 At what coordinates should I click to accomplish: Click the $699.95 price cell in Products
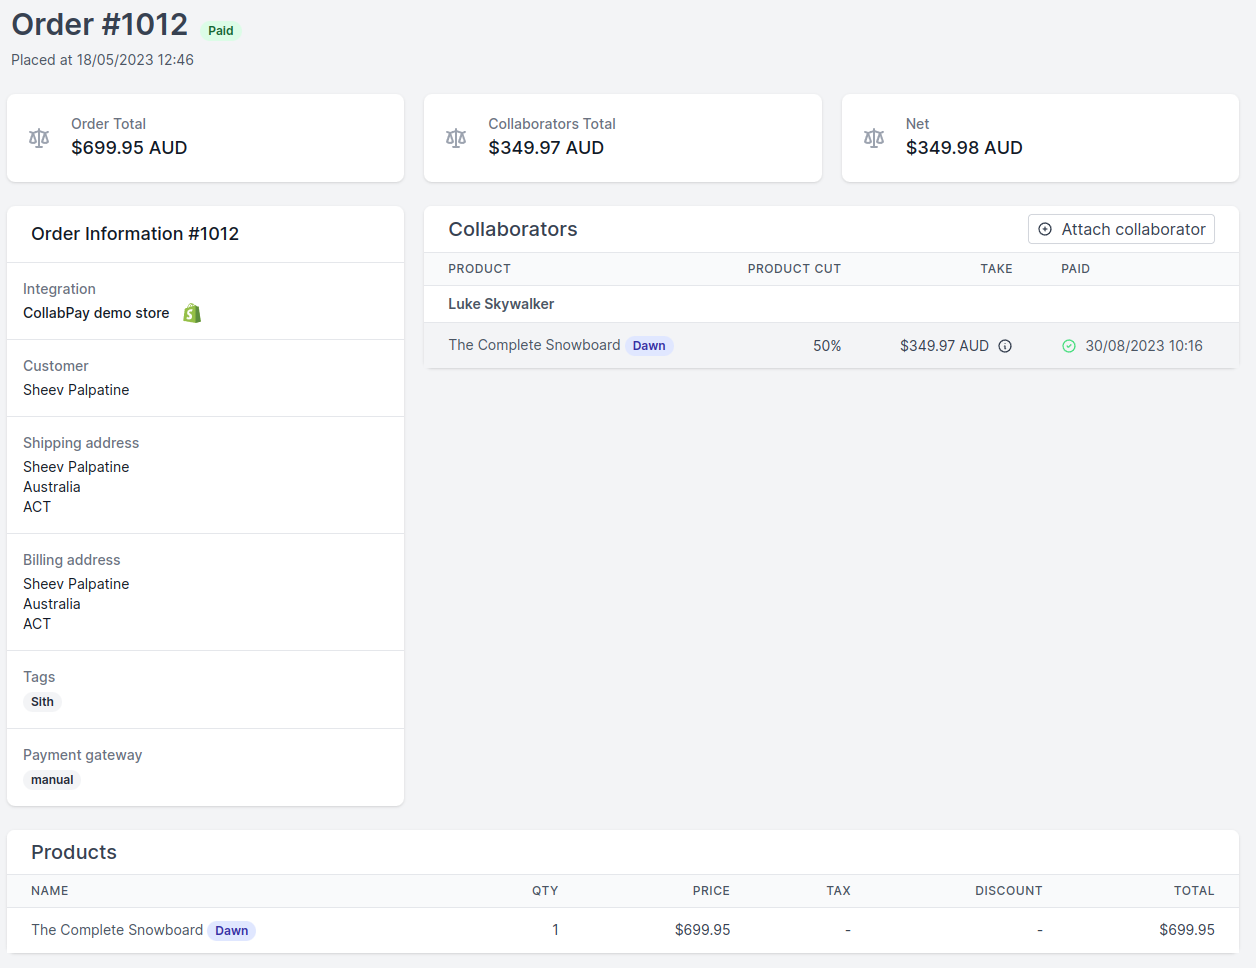point(702,930)
